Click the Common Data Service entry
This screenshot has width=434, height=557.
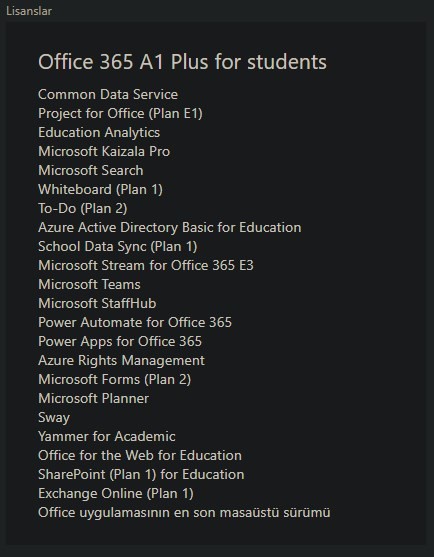tap(108, 94)
